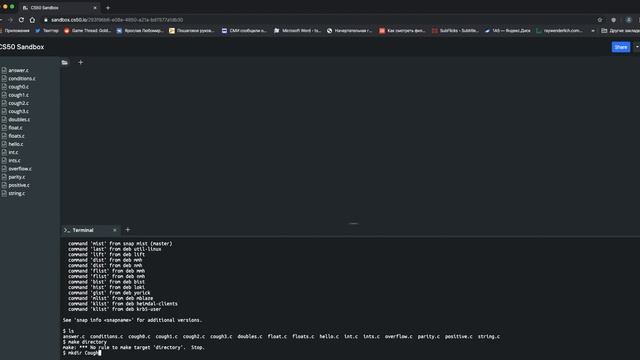640x360 pixels.
Task: Grab the terminal panel resize handle
Action: click(x=353, y=224)
